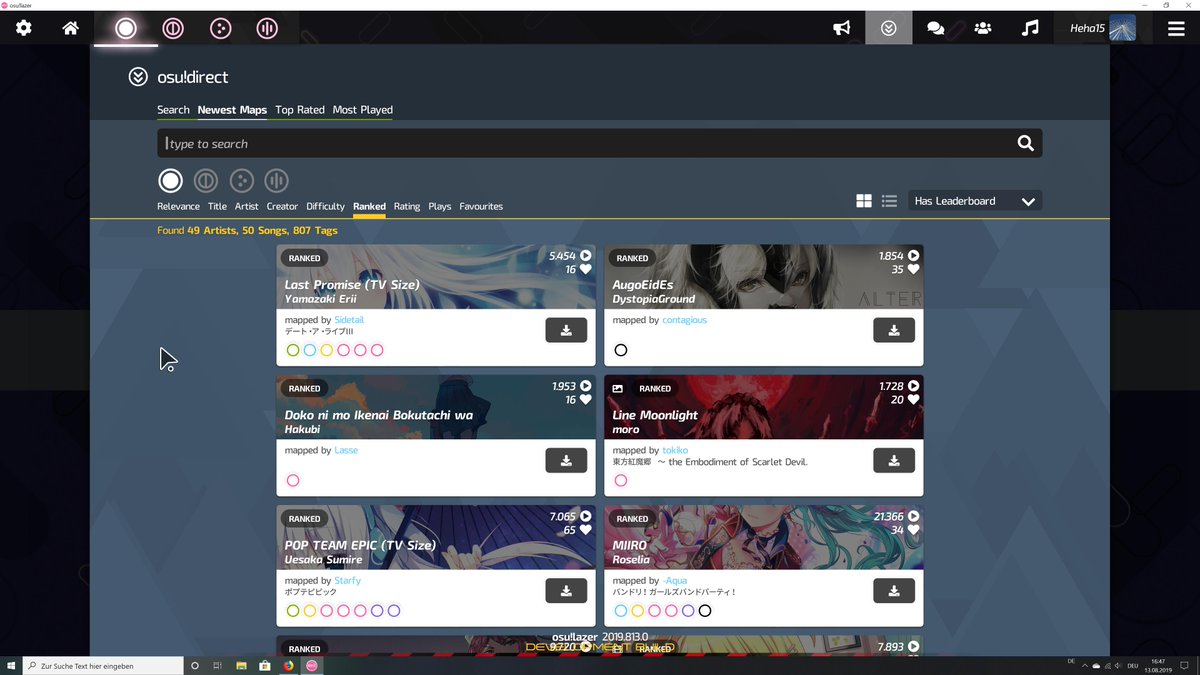1200x675 pixels.
Task: Open mapper Sidetail profile link
Action: click(x=350, y=320)
